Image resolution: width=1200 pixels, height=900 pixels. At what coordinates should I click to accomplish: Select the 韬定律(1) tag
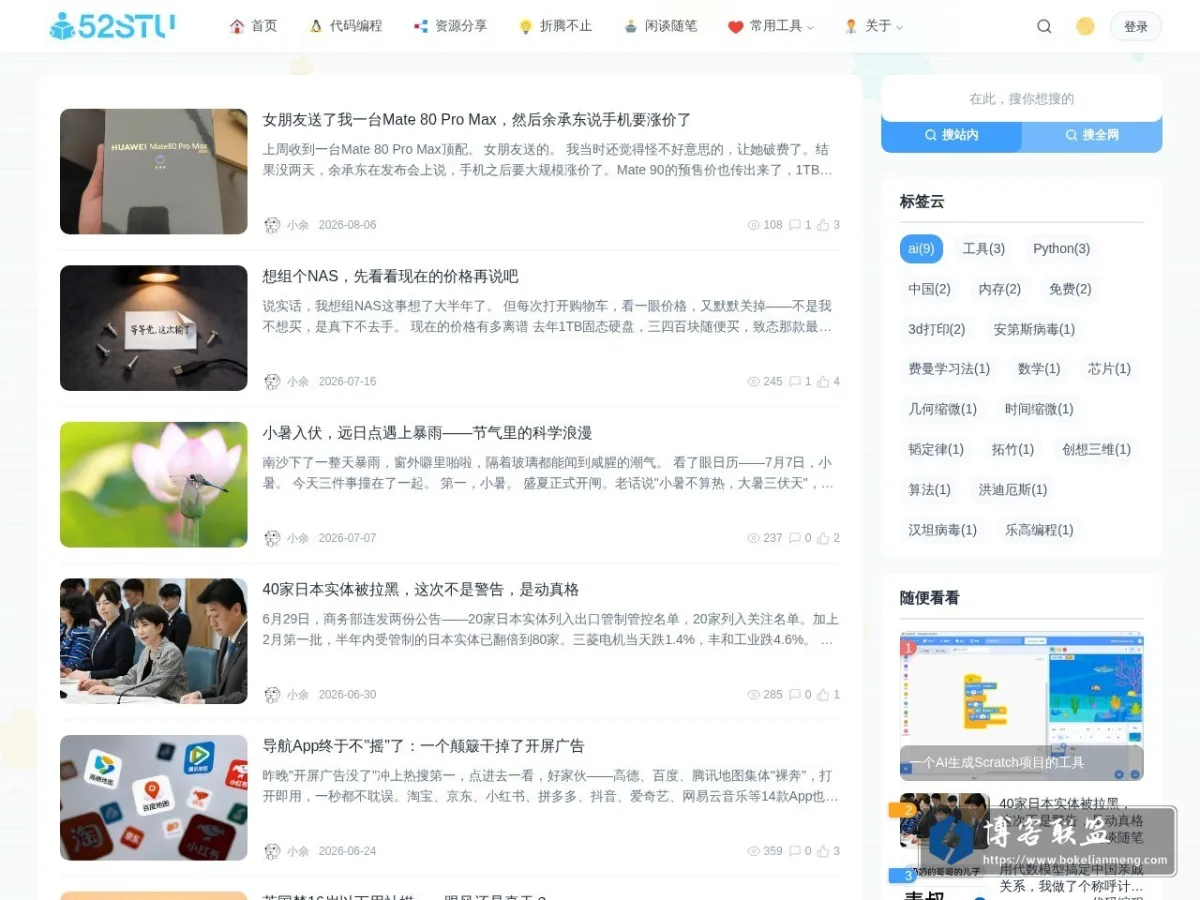click(x=936, y=449)
